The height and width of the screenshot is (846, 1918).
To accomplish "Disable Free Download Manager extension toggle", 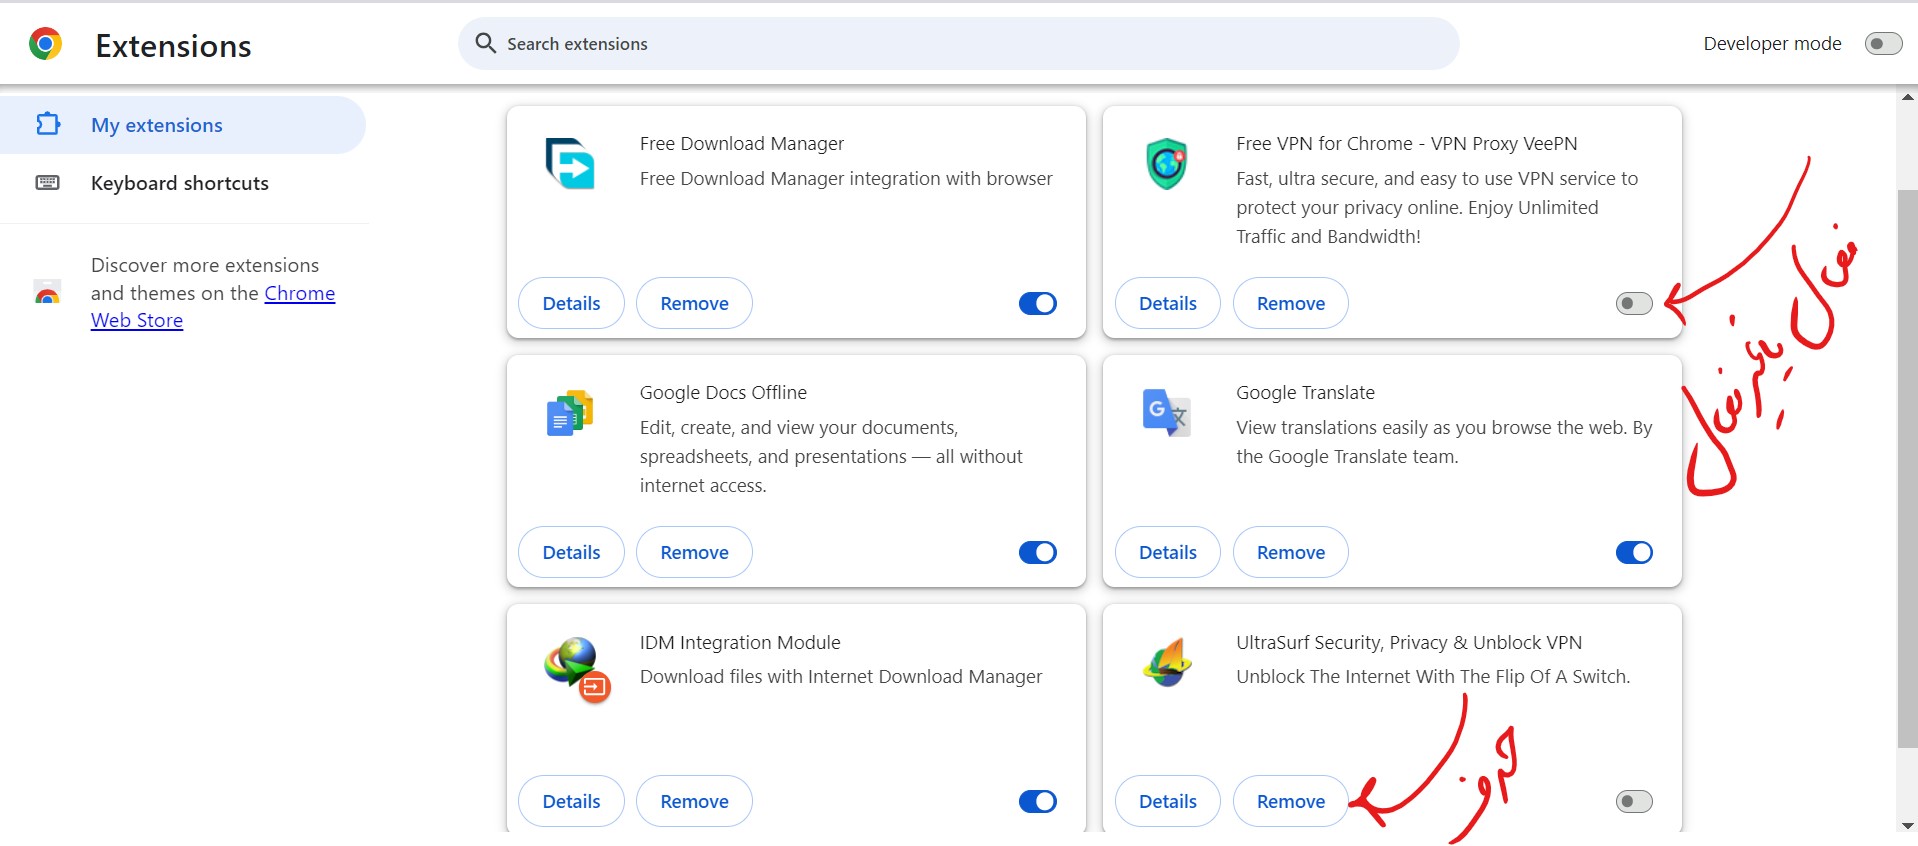I will coord(1038,303).
